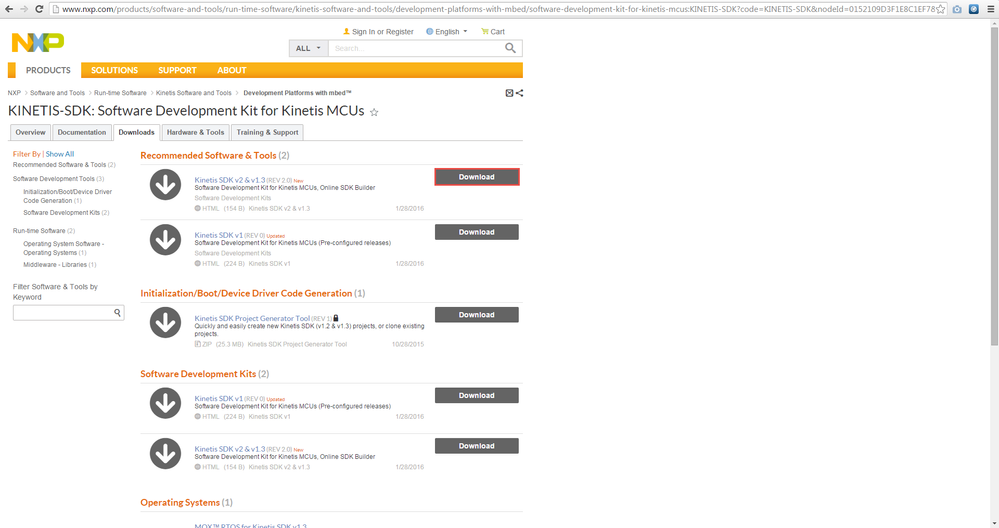Click the NXP logo
Image resolution: width=999 pixels, height=528 pixels.
click(x=38, y=42)
